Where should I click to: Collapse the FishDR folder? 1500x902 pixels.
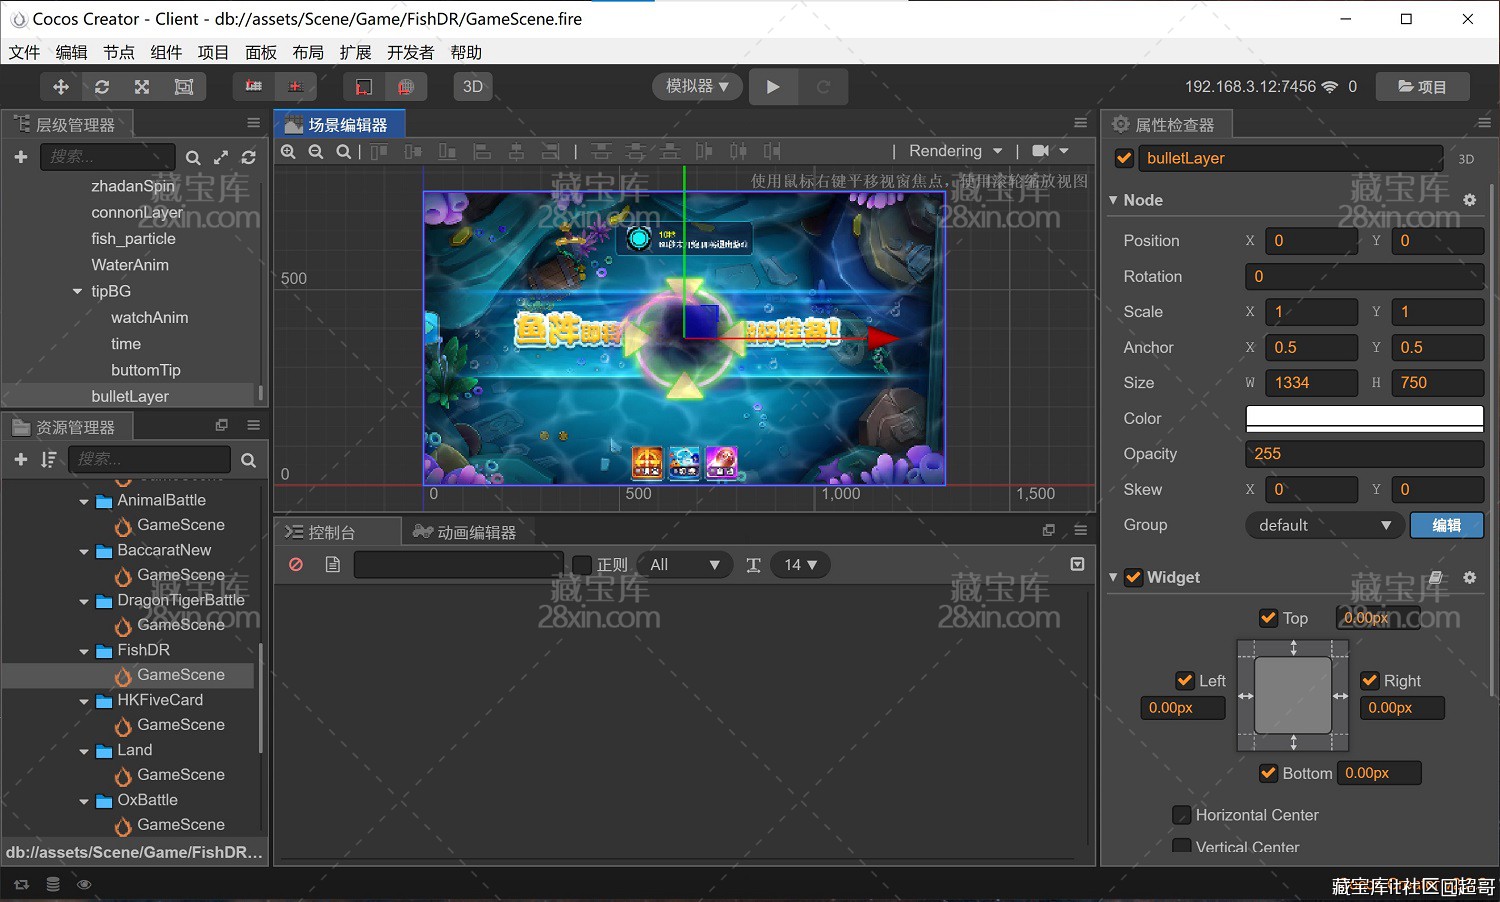click(84, 651)
